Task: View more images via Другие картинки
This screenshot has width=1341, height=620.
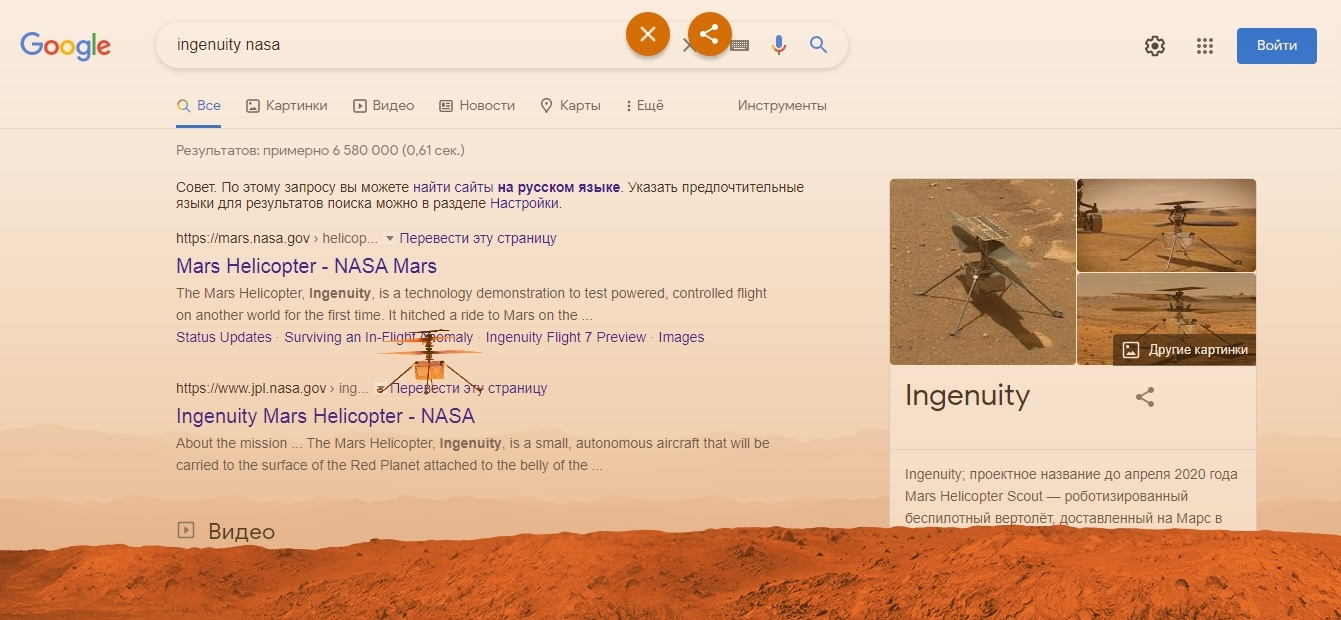Action: click(1184, 350)
